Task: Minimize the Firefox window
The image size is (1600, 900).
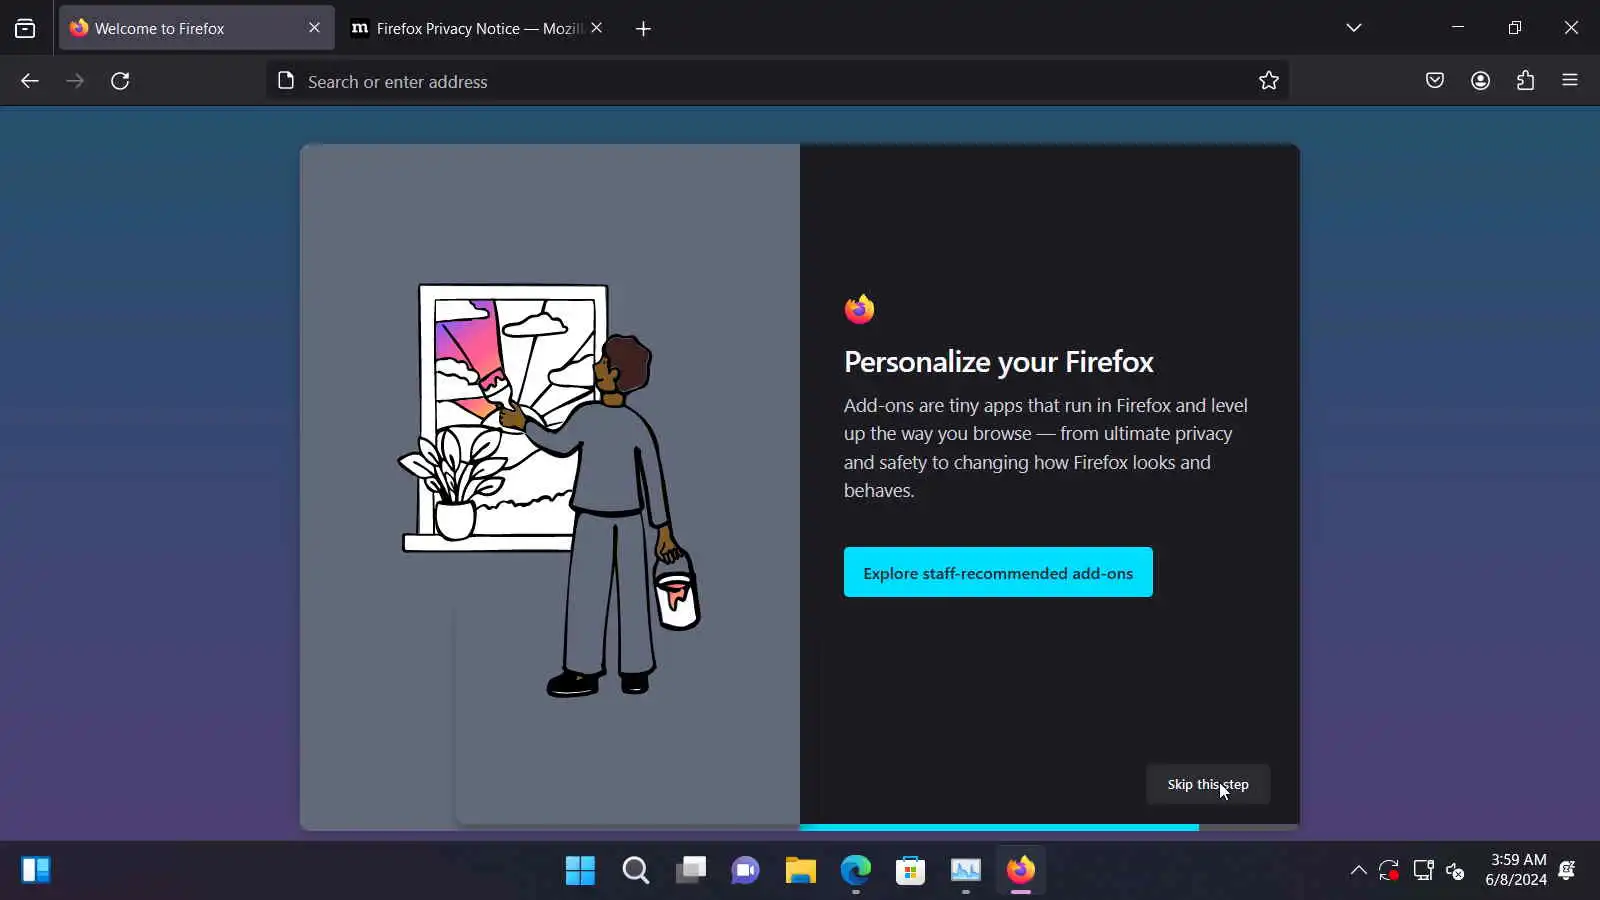Action: pyautogui.click(x=1458, y=28)
